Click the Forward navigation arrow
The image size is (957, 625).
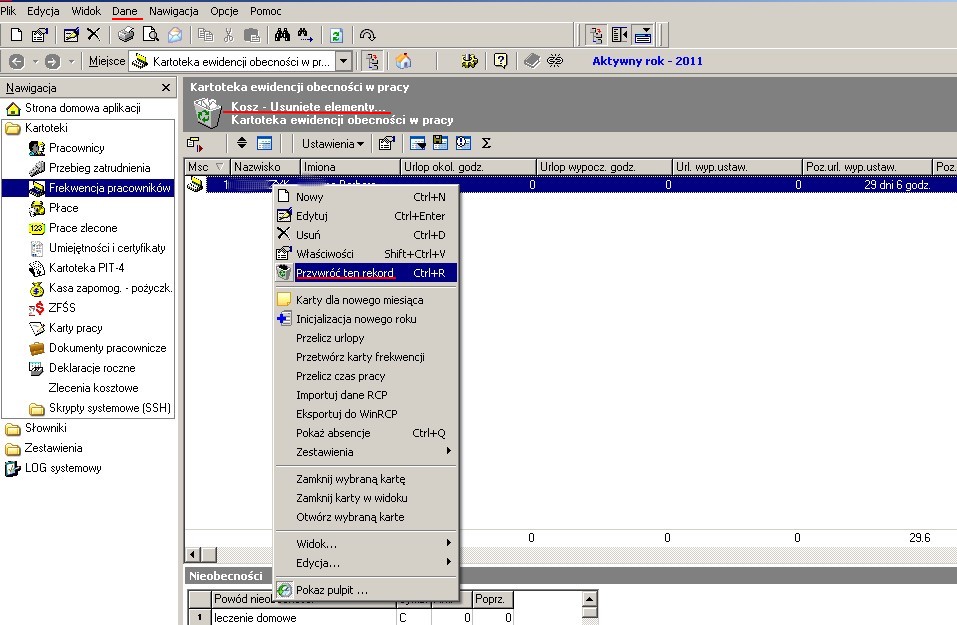tap(52, 61)
